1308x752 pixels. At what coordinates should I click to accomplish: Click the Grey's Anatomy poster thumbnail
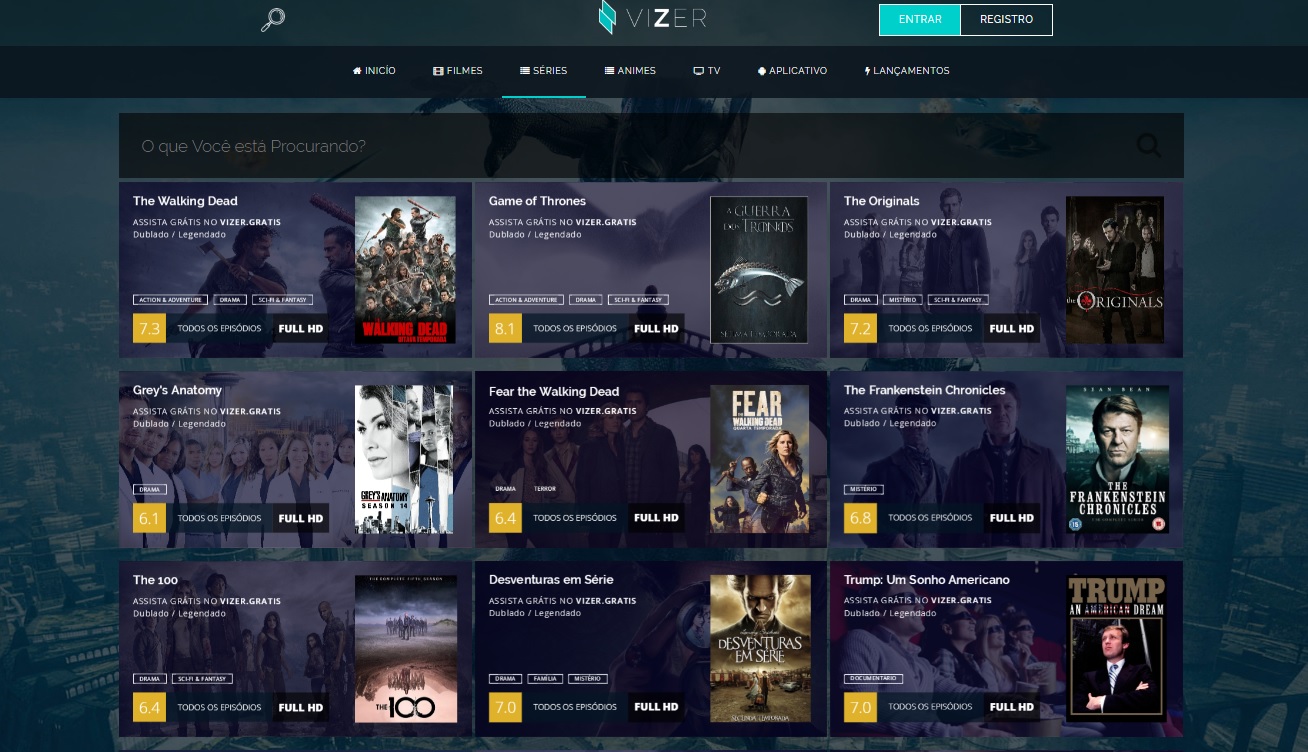click(x=405, y=460)
